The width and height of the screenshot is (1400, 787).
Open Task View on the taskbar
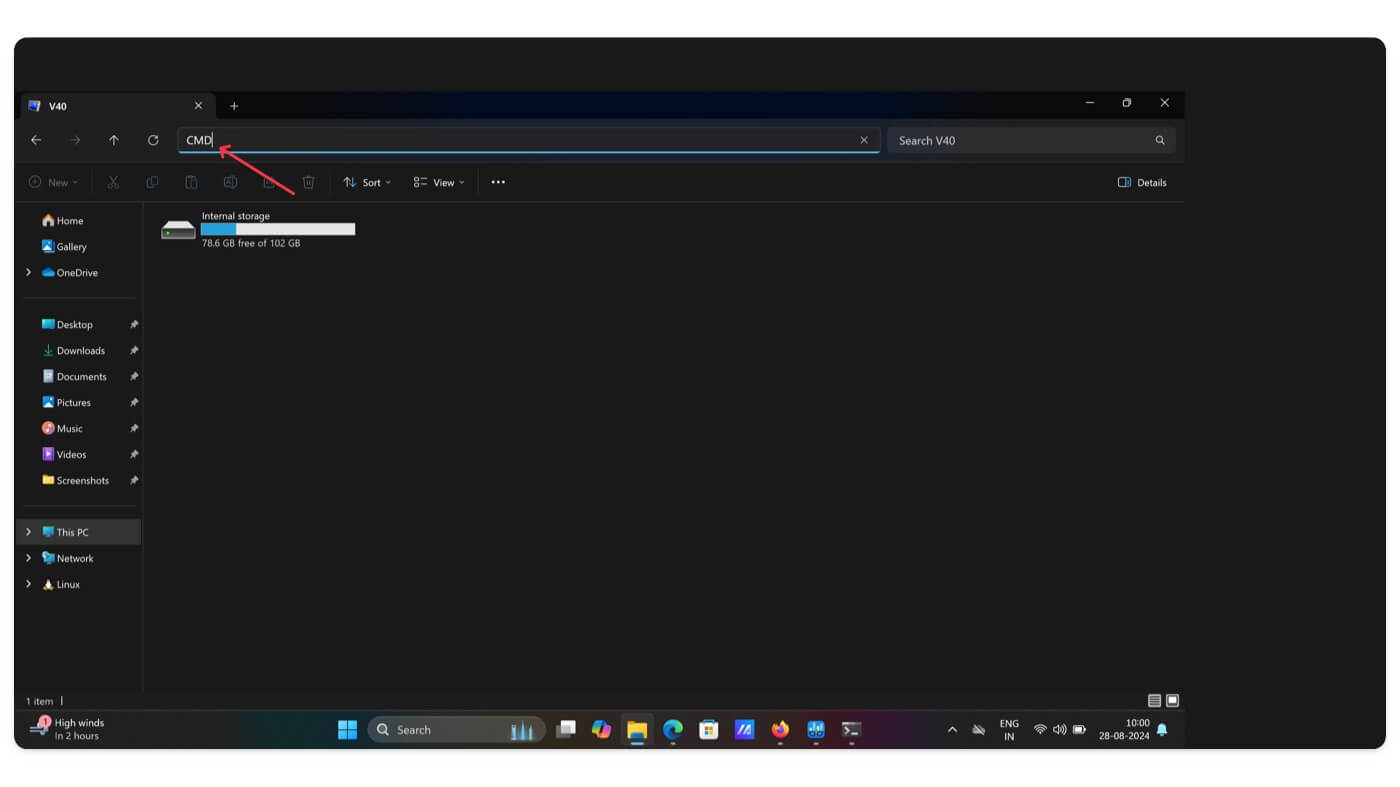coord(566,730)
